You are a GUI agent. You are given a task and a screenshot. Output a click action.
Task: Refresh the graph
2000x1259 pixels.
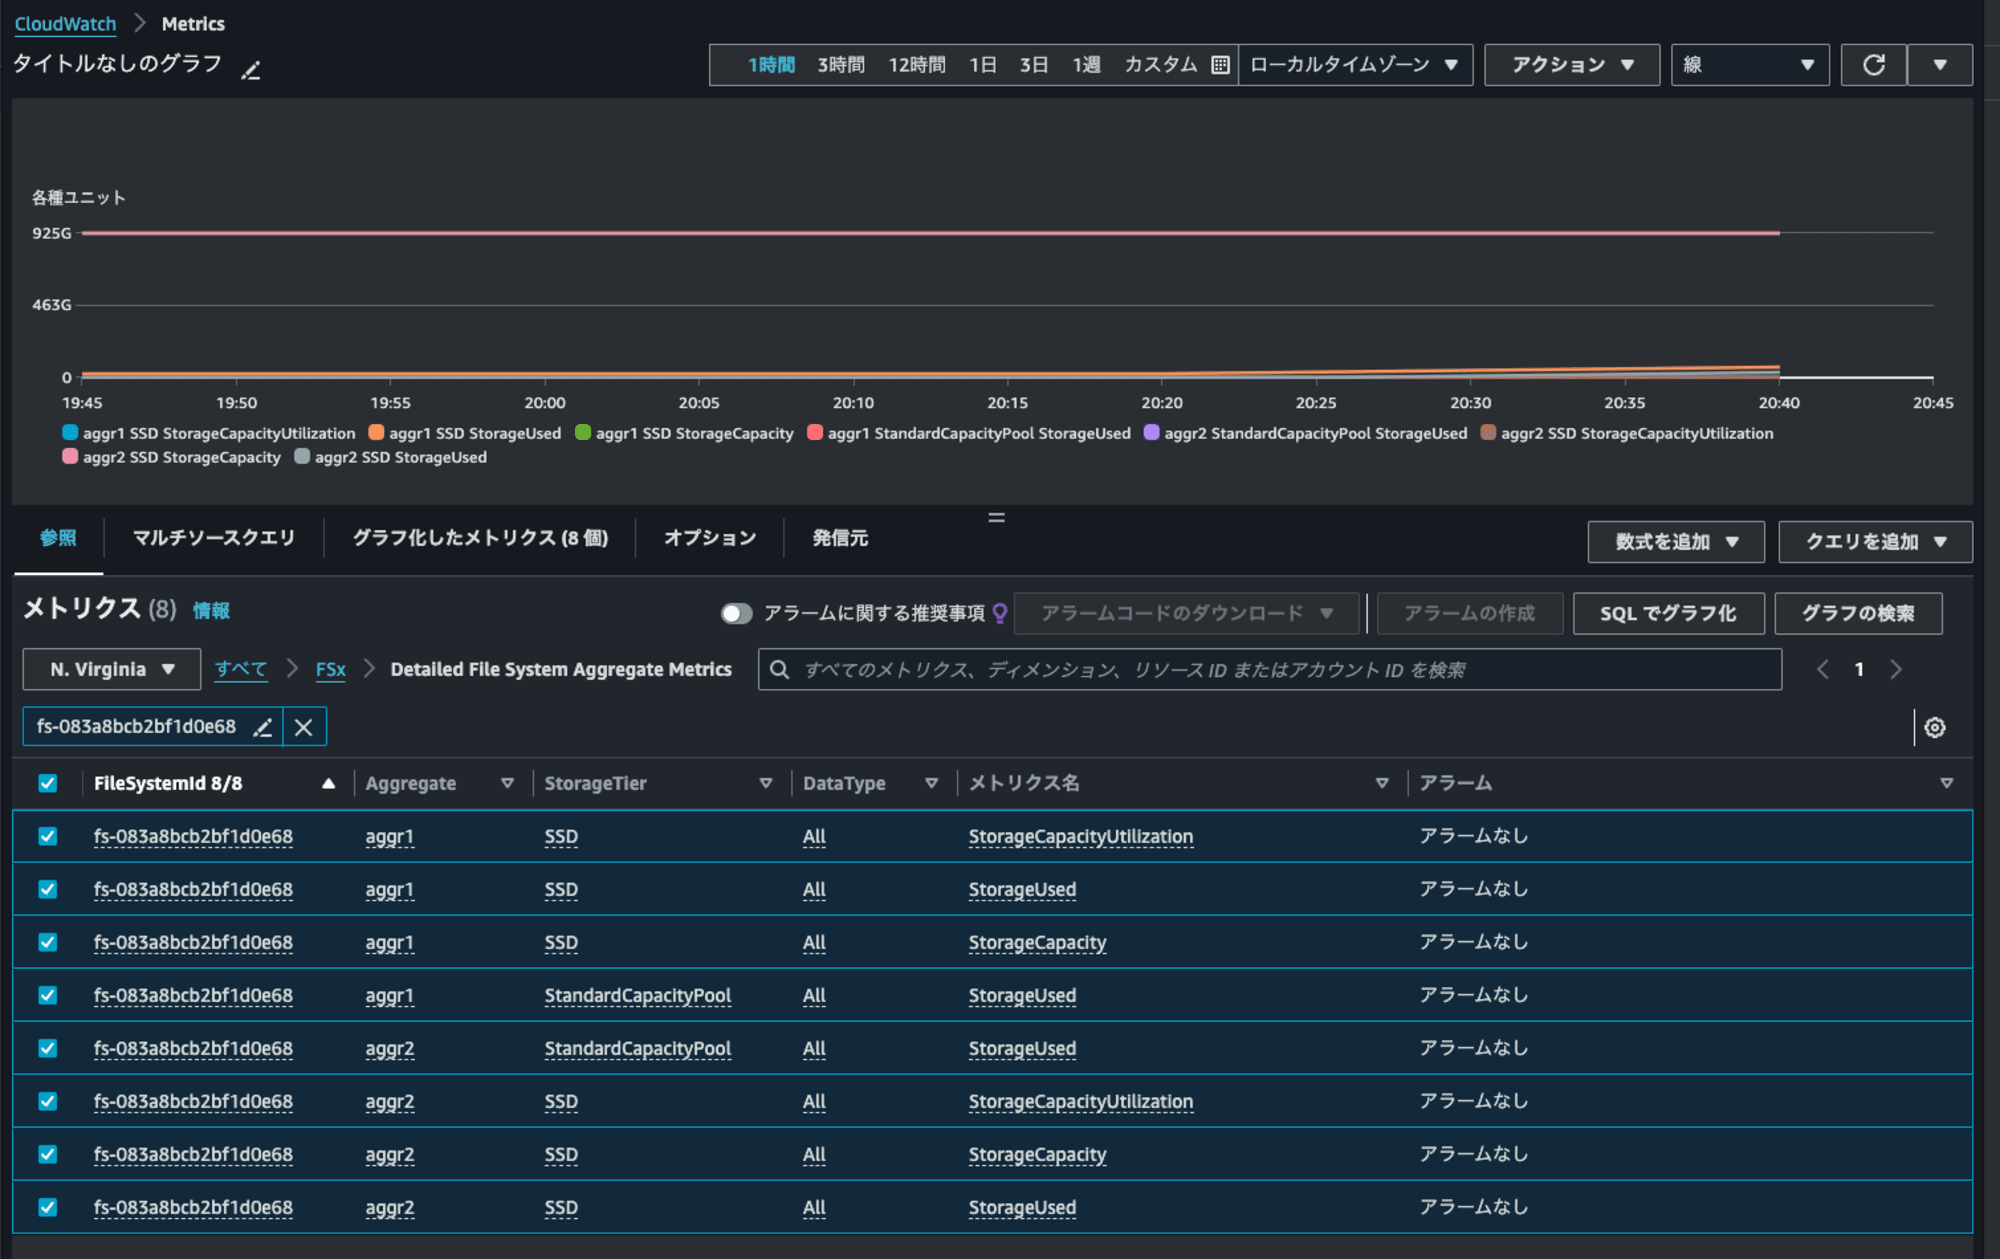click(x=1874, y=65)
